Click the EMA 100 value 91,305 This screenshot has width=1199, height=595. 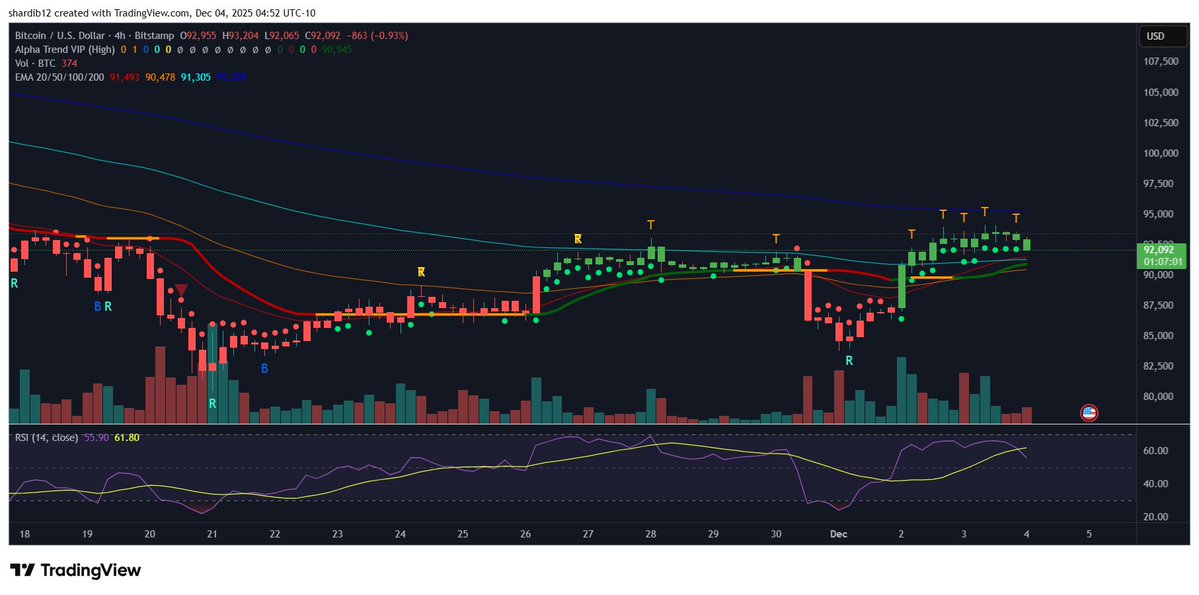[196, 76]
